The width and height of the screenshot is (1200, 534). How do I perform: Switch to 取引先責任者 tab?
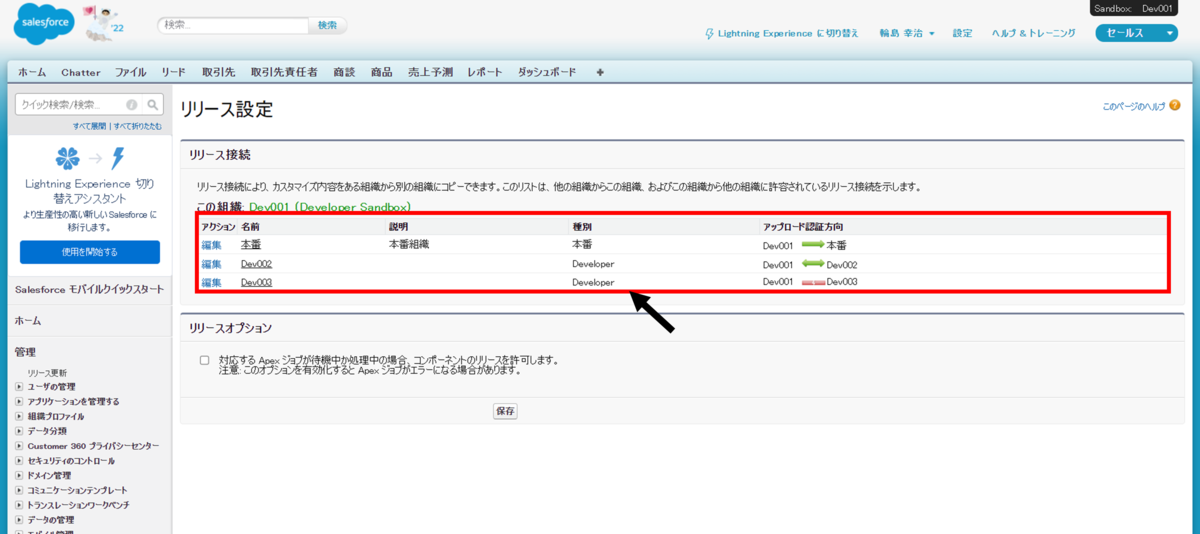284,72
